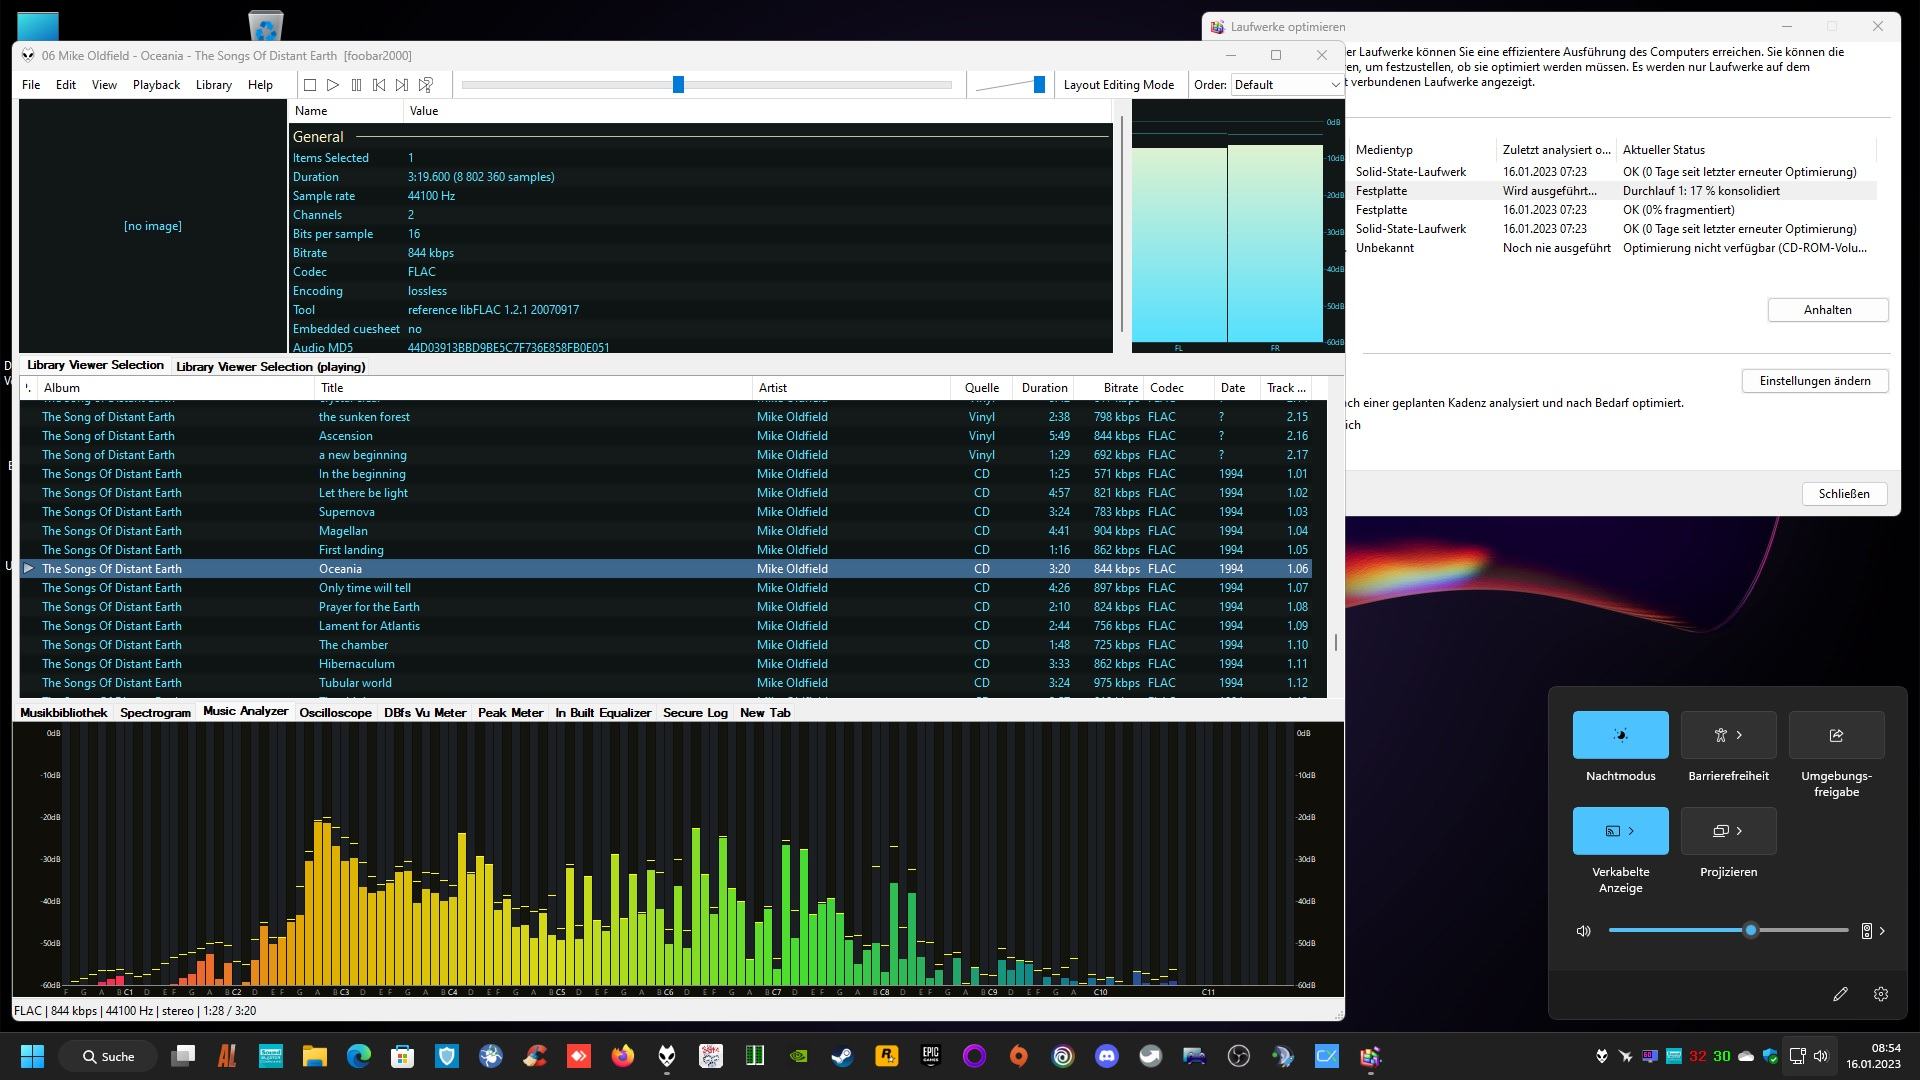Expand the Barrierefreiheit quick settings tile
This screenshot has height=1080, width=1920.
[1728, 735]
